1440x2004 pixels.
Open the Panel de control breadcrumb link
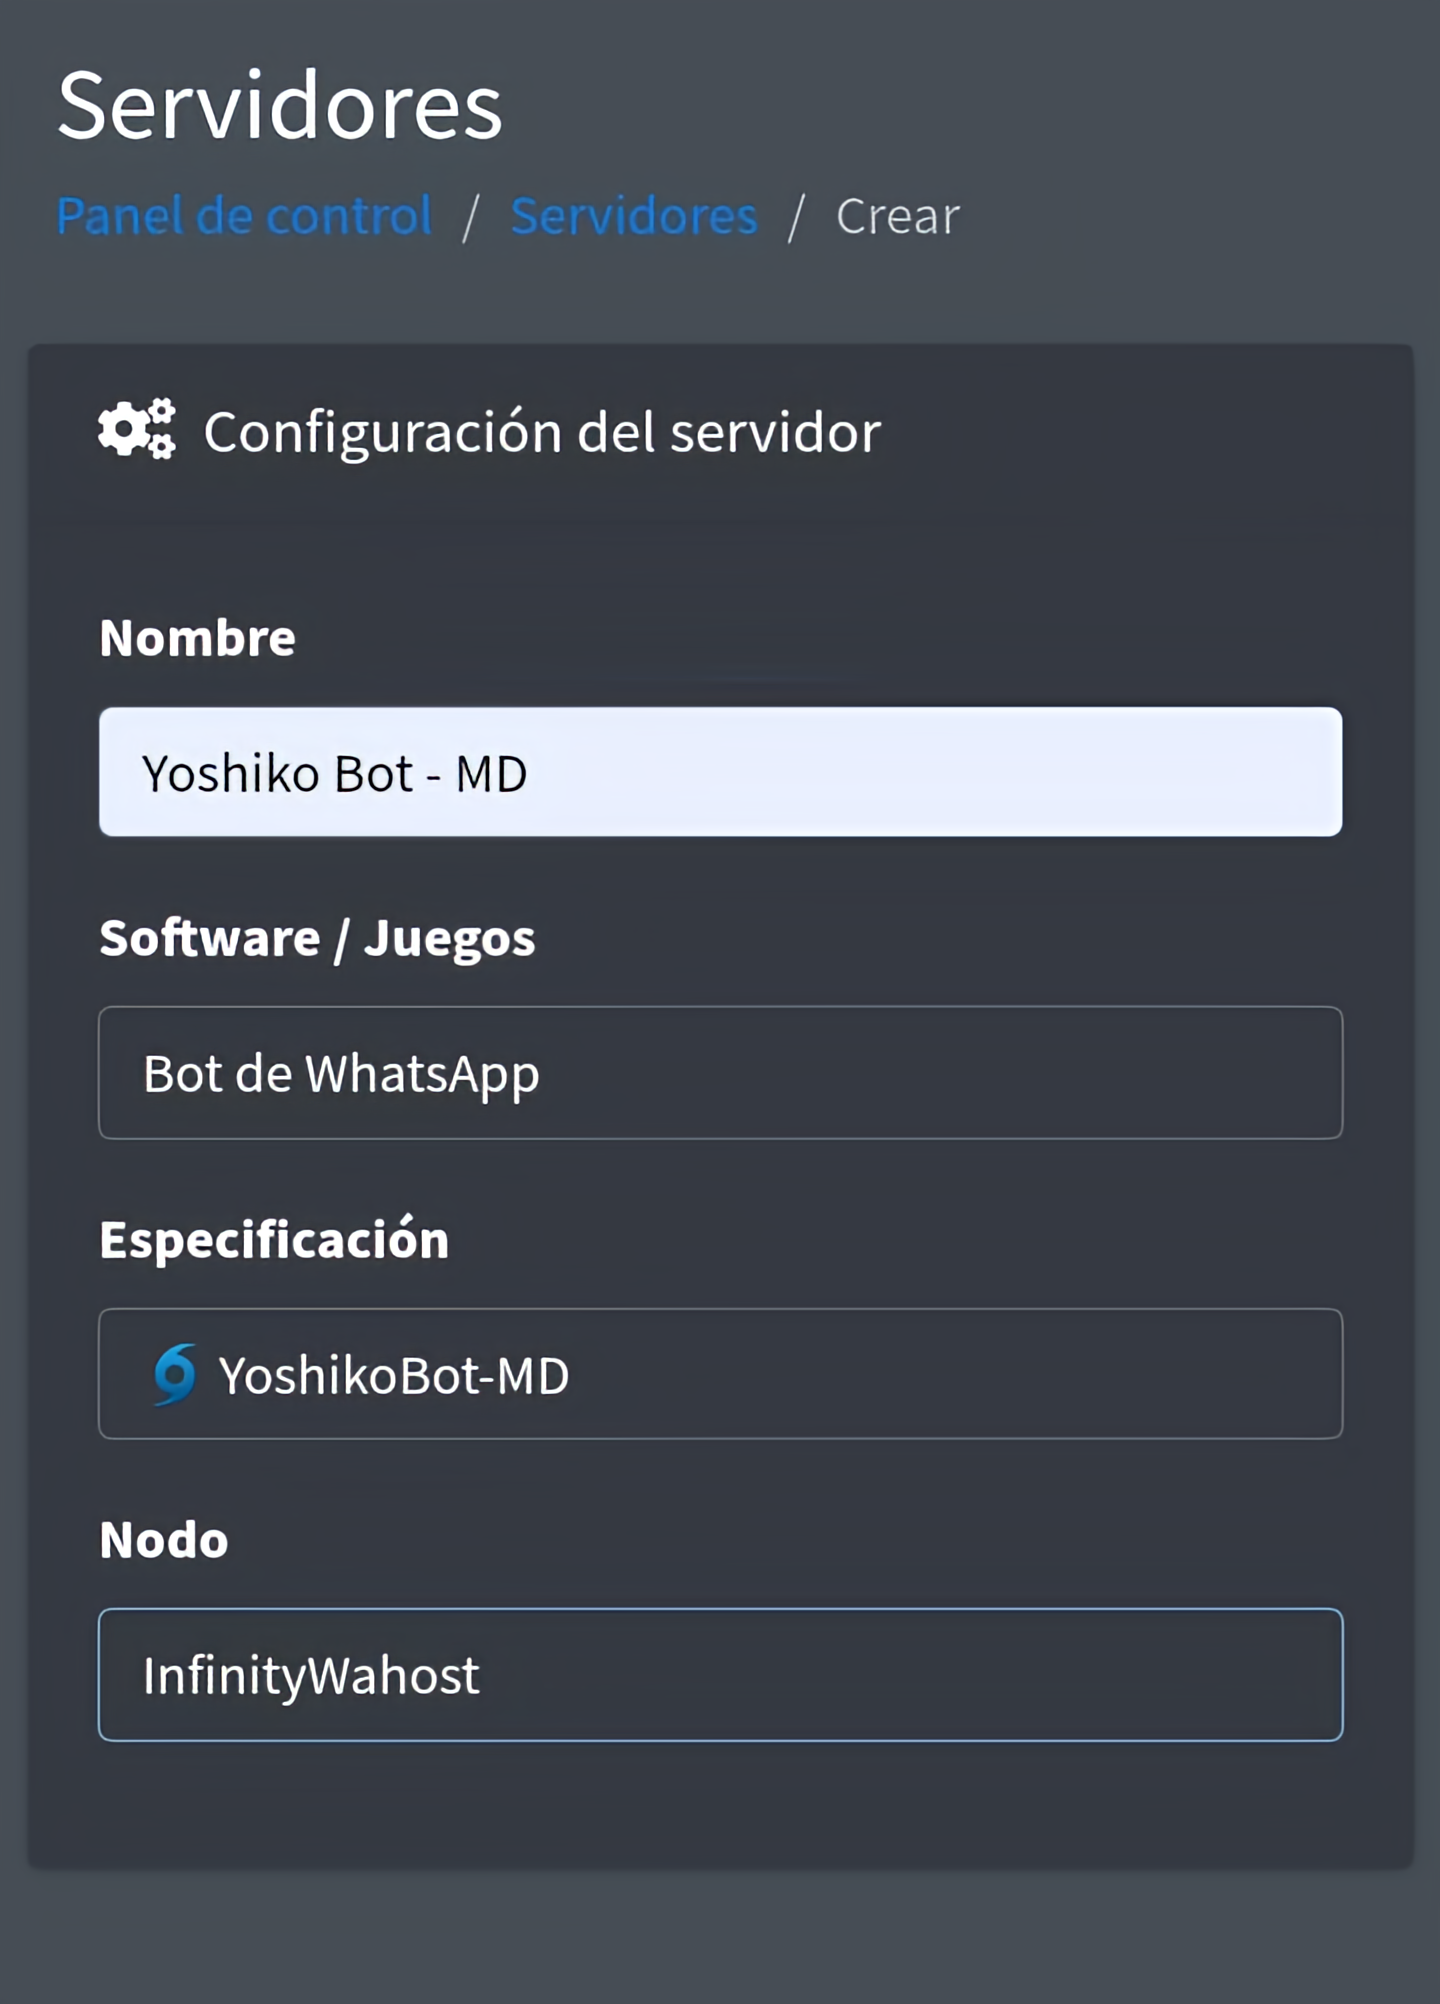click(244, 216)
